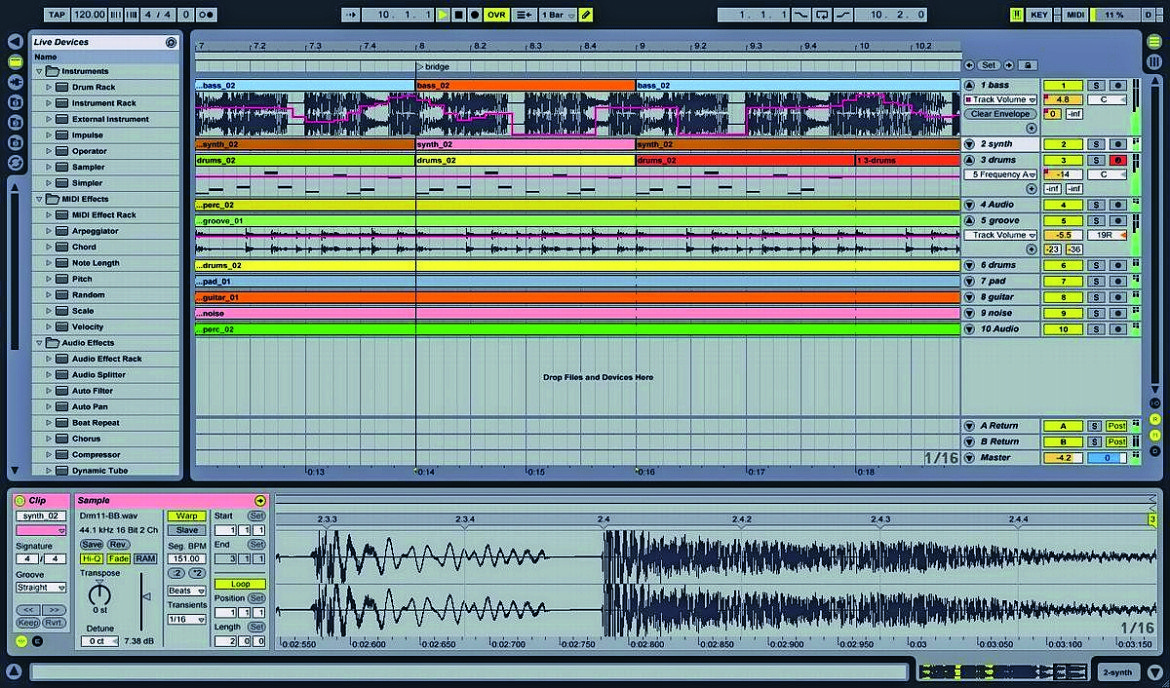
Task: Click the Master volume value -4.2
Action: coord(1063,458)
